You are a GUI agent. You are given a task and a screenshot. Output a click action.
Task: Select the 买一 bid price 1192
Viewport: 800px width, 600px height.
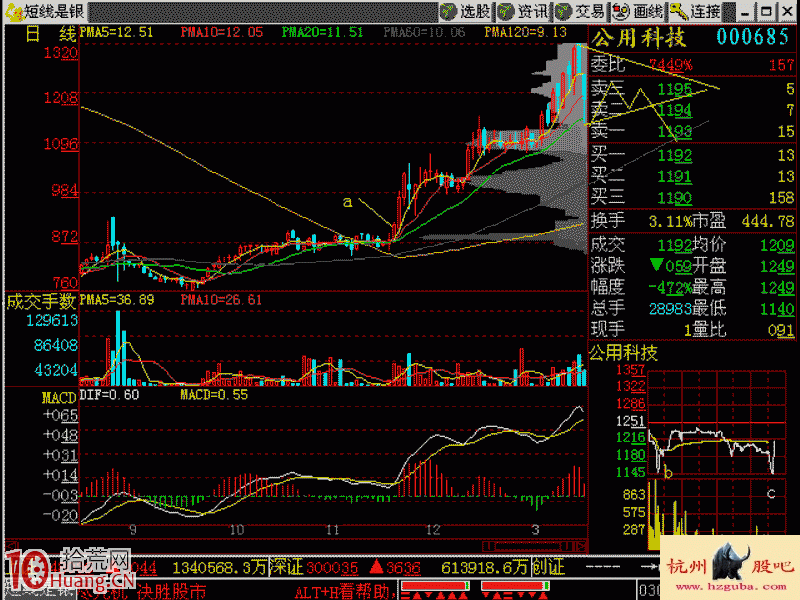(x=674, y=155)
